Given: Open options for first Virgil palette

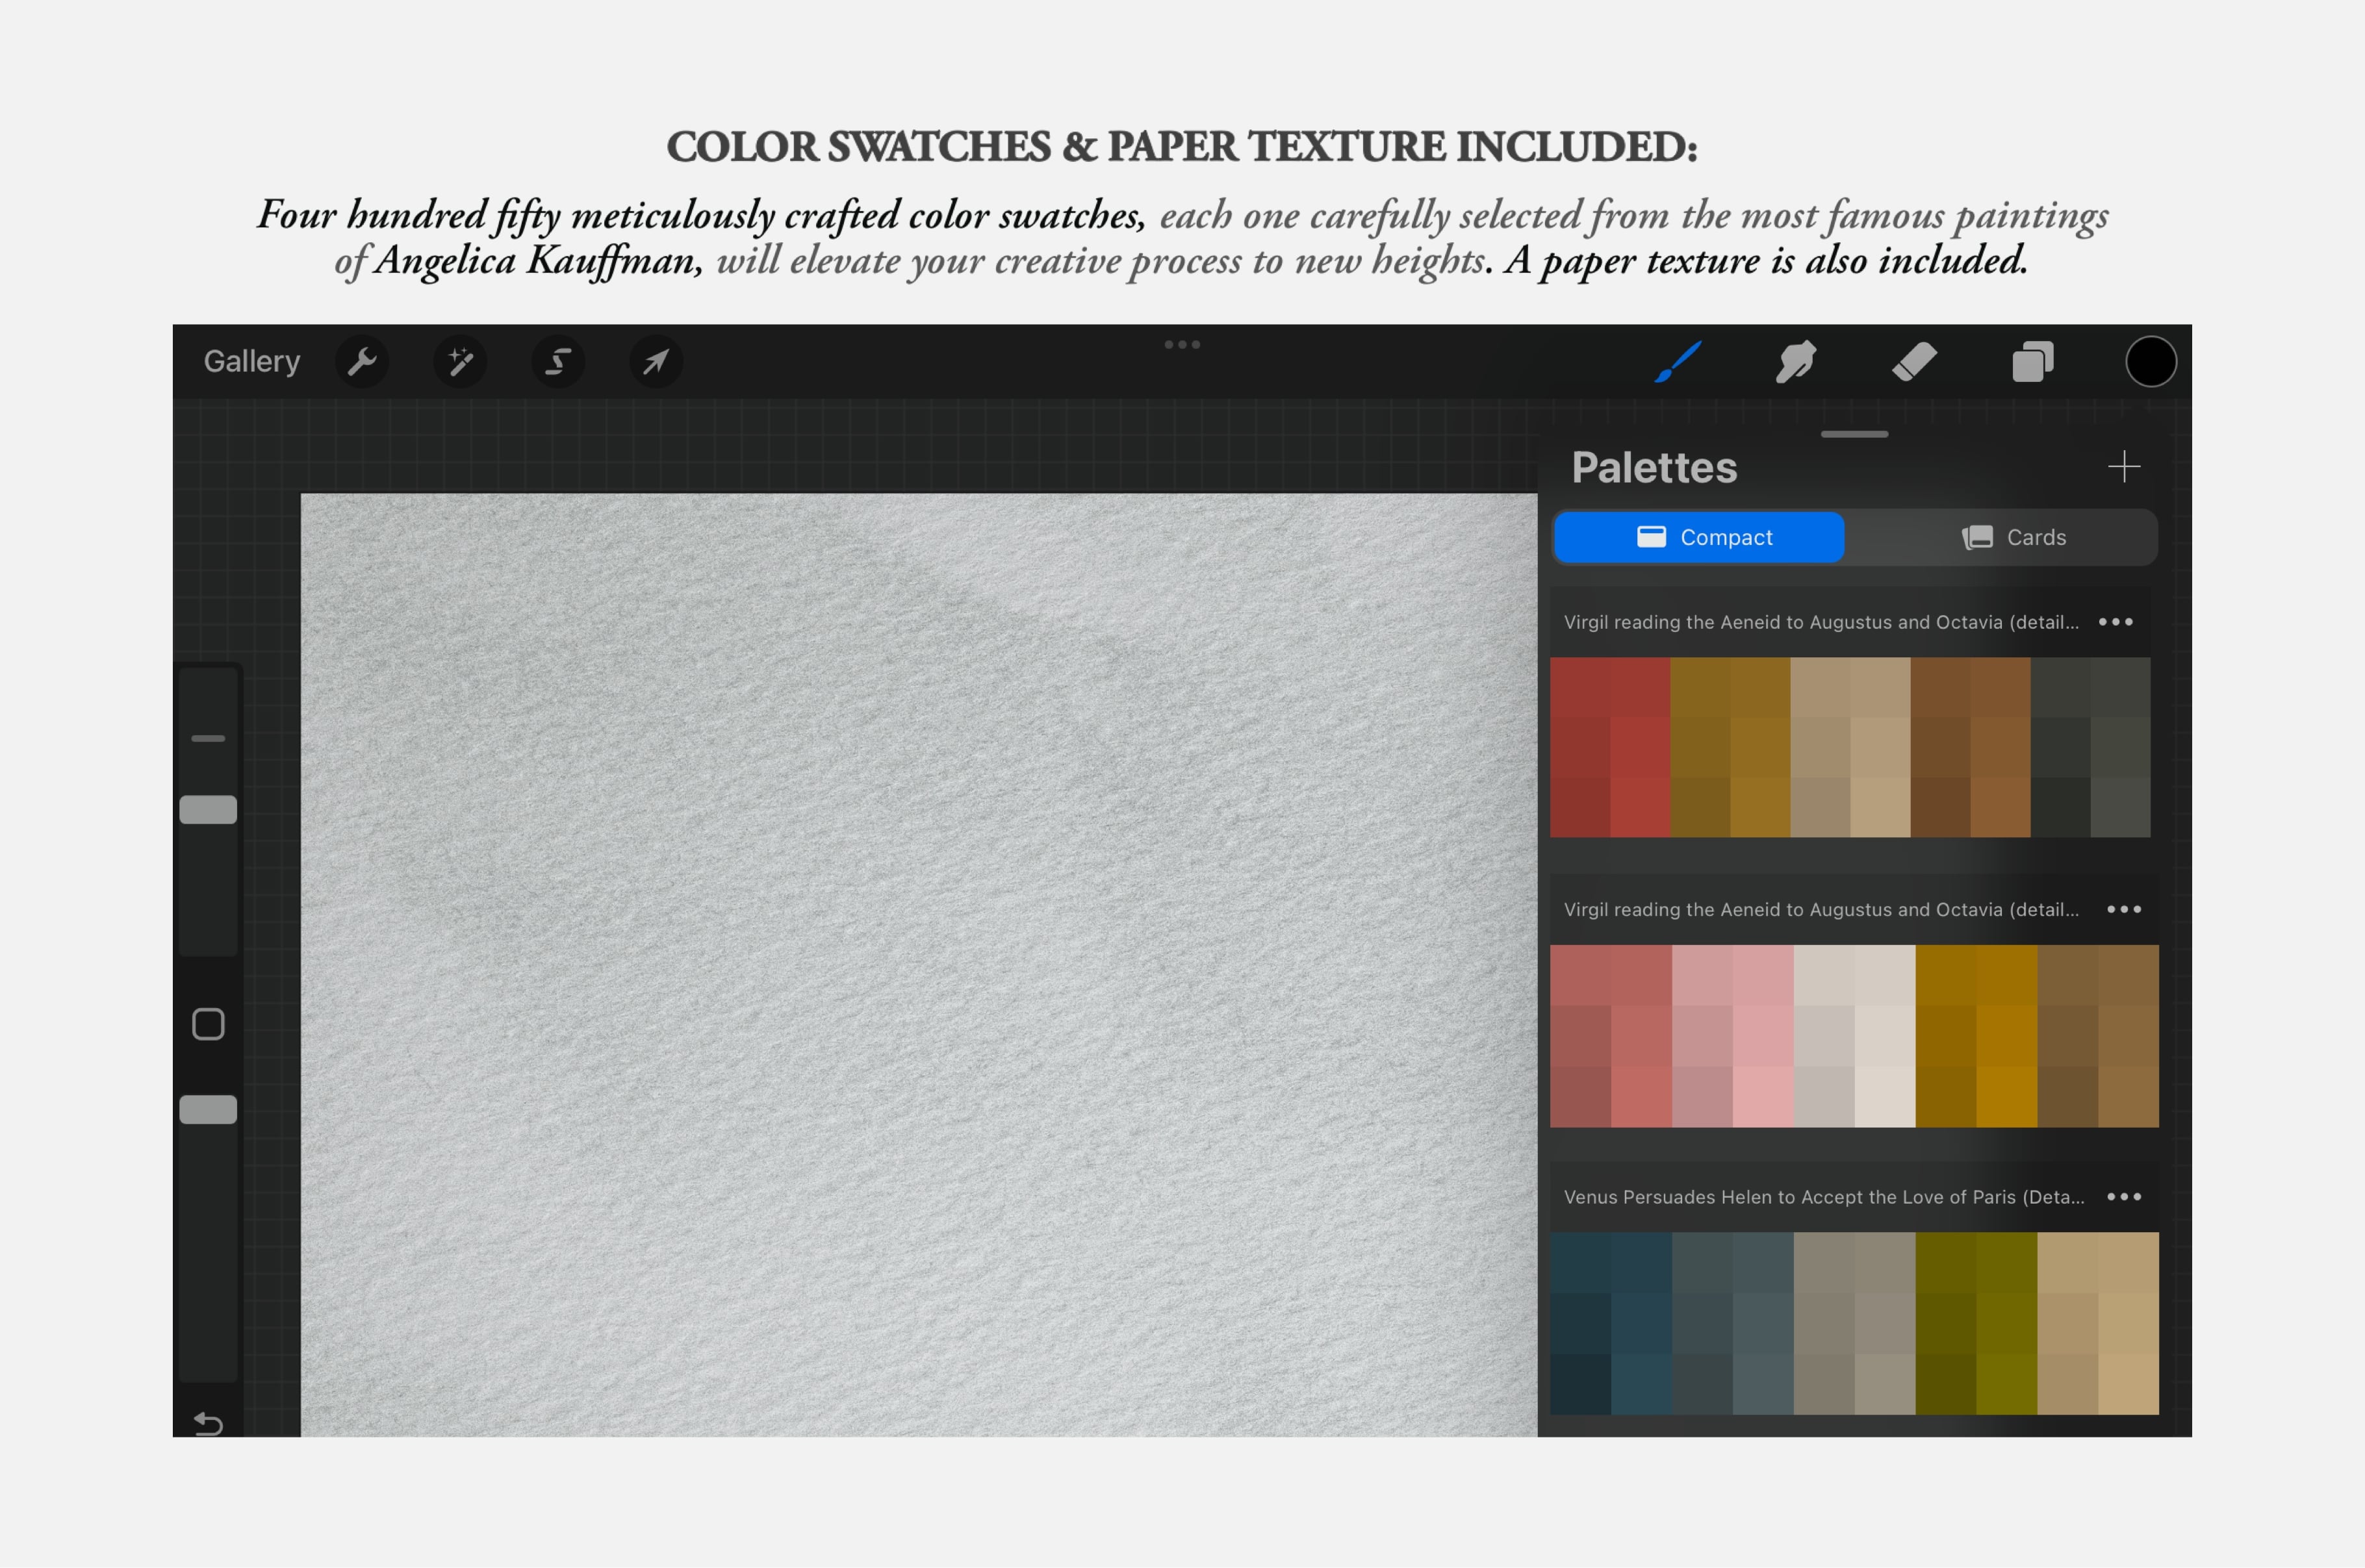Looking at the screenshot, I should (x=2116, y=622).
